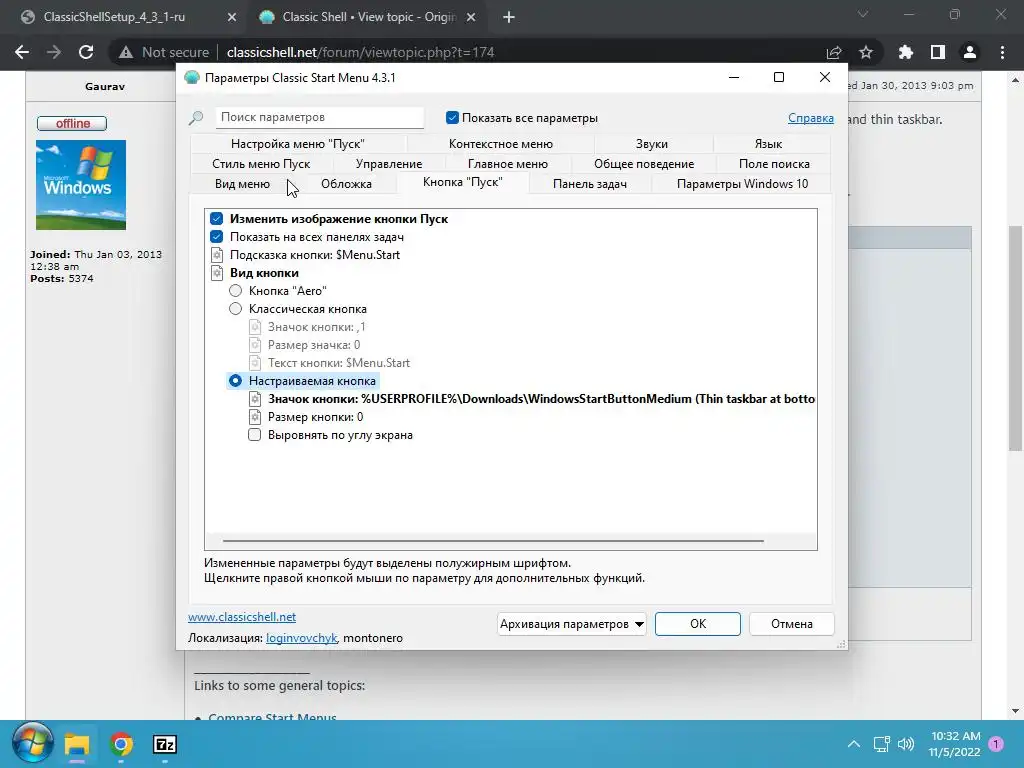Switch to Стиль меню Пуск tab
The image size is (1024, 768).
tap(261, 164)
